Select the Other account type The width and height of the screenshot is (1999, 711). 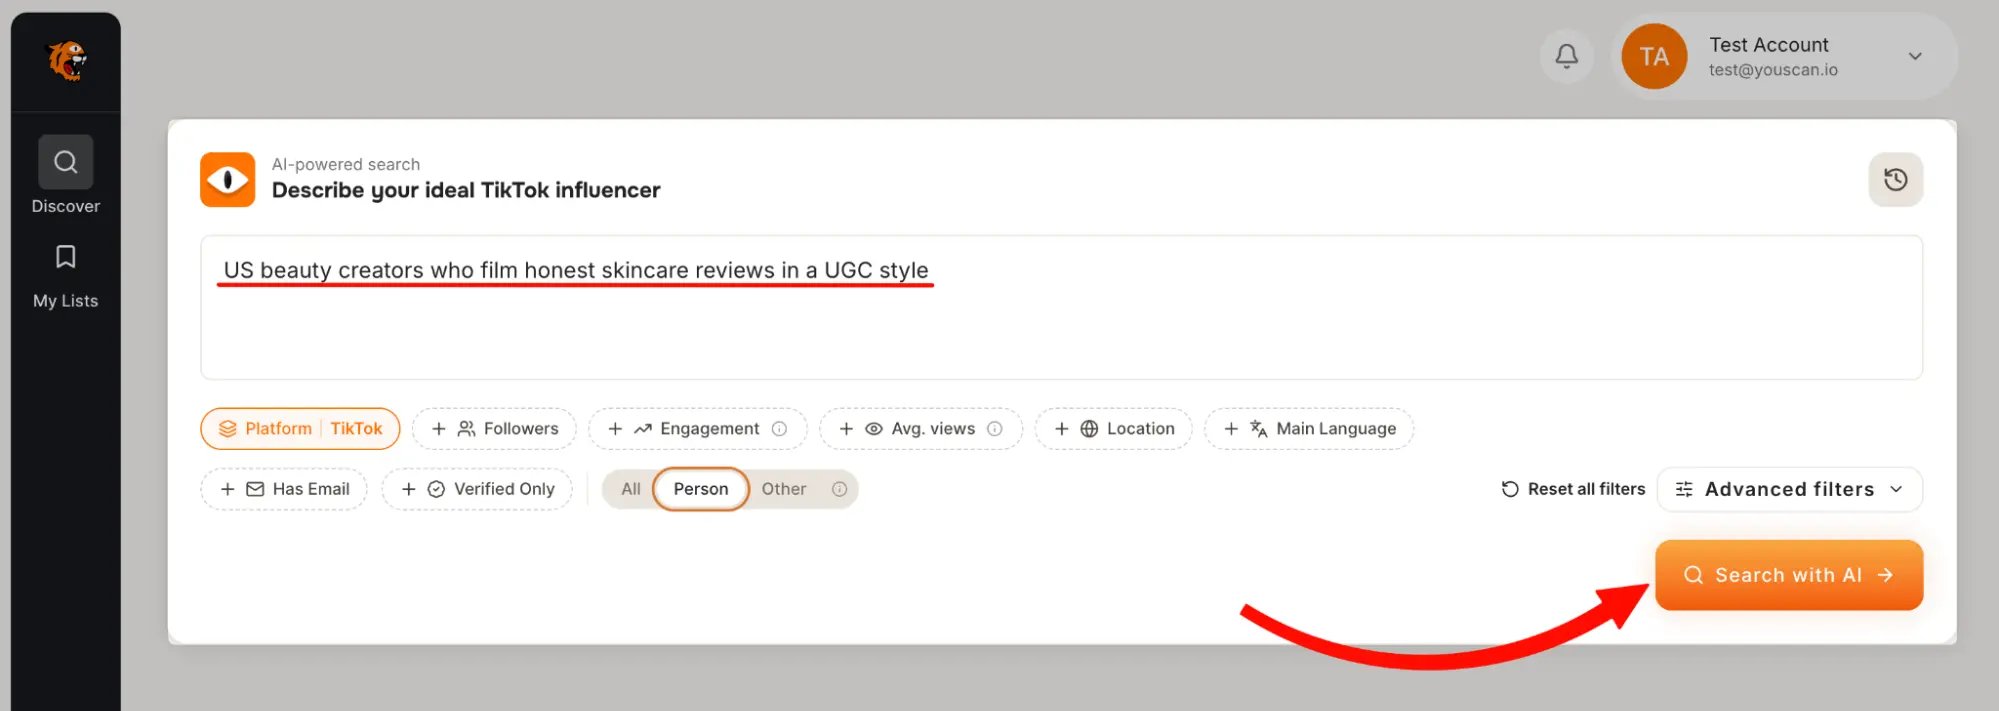pyautogui.click(x=783, y=489)
